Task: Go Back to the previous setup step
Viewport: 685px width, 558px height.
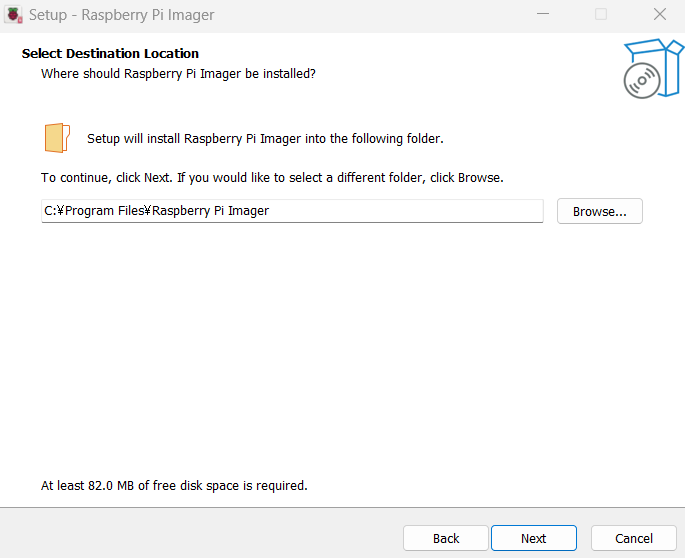Action: 446,538
